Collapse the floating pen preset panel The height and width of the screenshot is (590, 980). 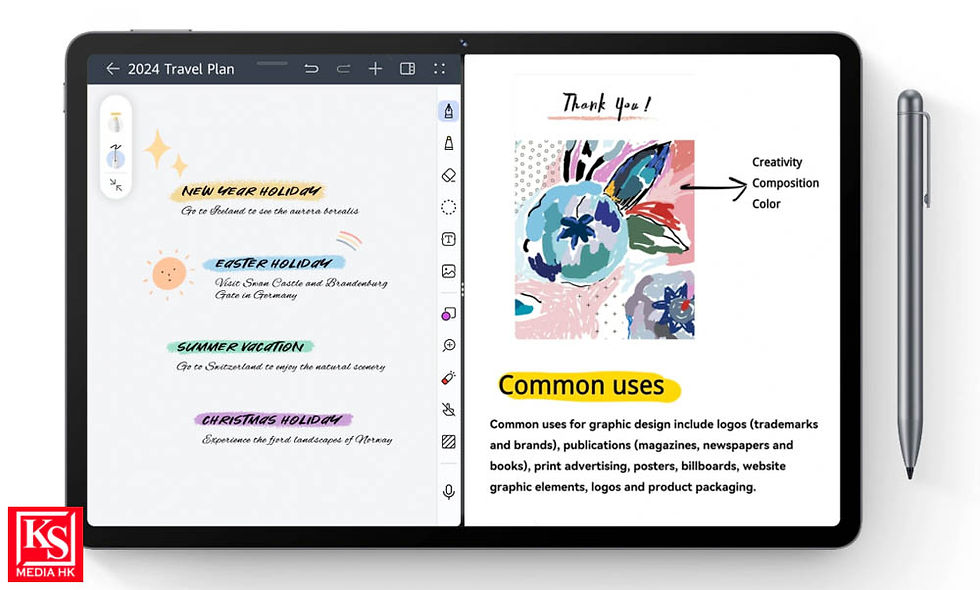point(116,184)
